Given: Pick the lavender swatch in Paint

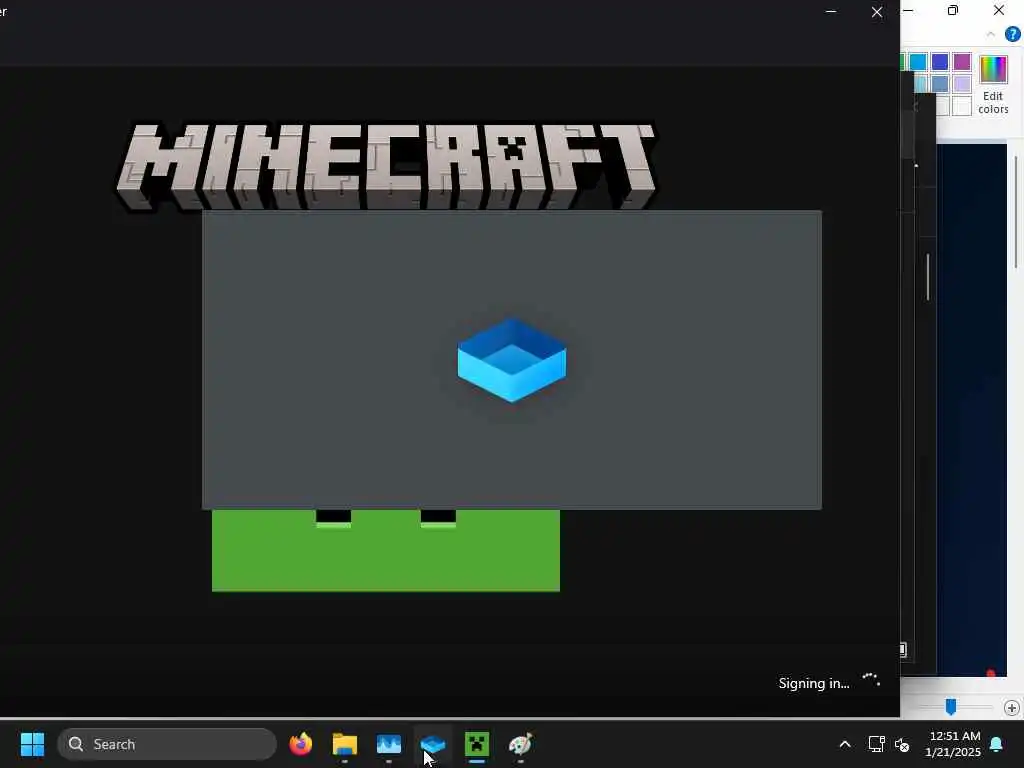Looking at the screenshot, I should coord(961,84).
